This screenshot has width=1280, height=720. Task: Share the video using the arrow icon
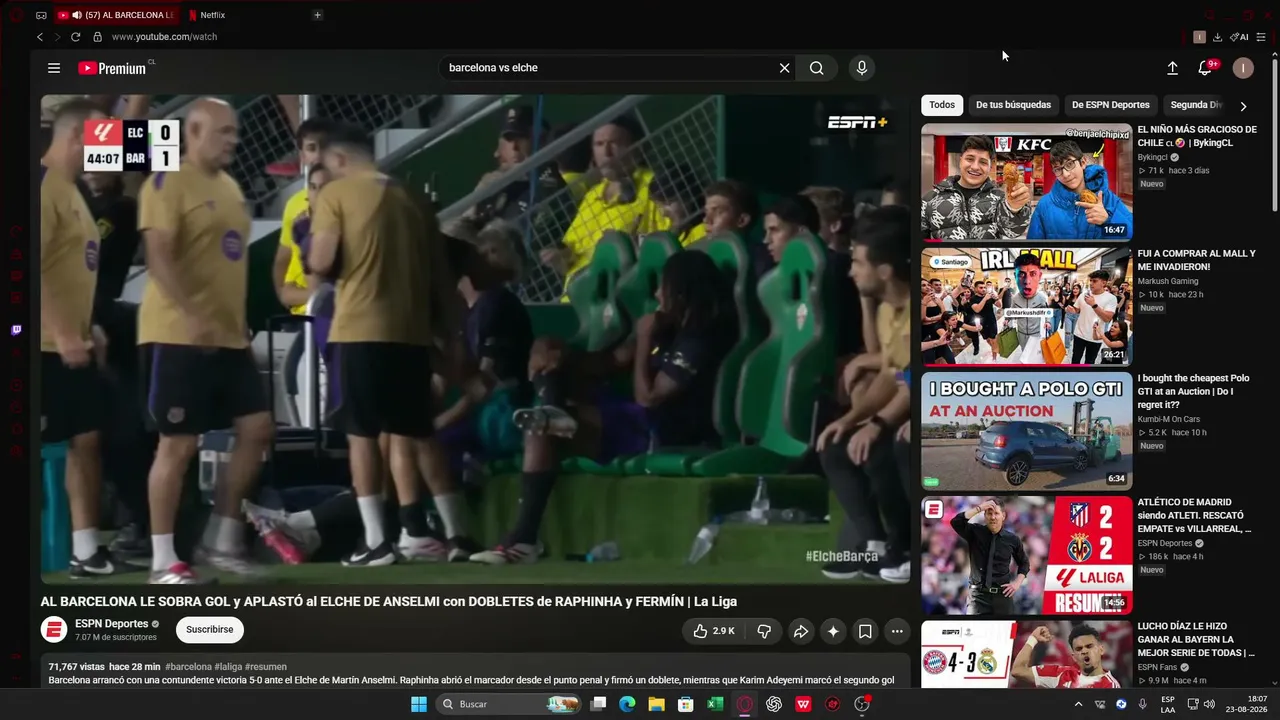click(801, 631)
